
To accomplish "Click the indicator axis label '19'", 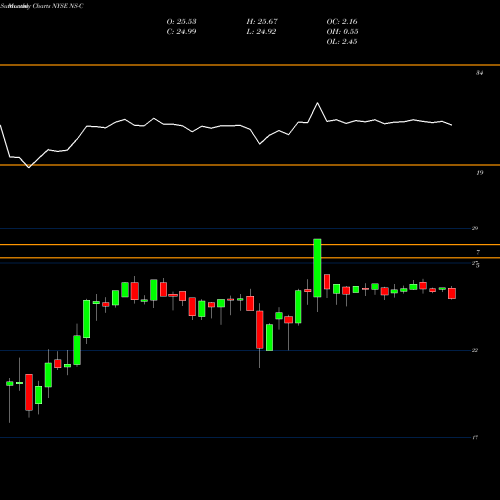I will click(x=479, y=173).
